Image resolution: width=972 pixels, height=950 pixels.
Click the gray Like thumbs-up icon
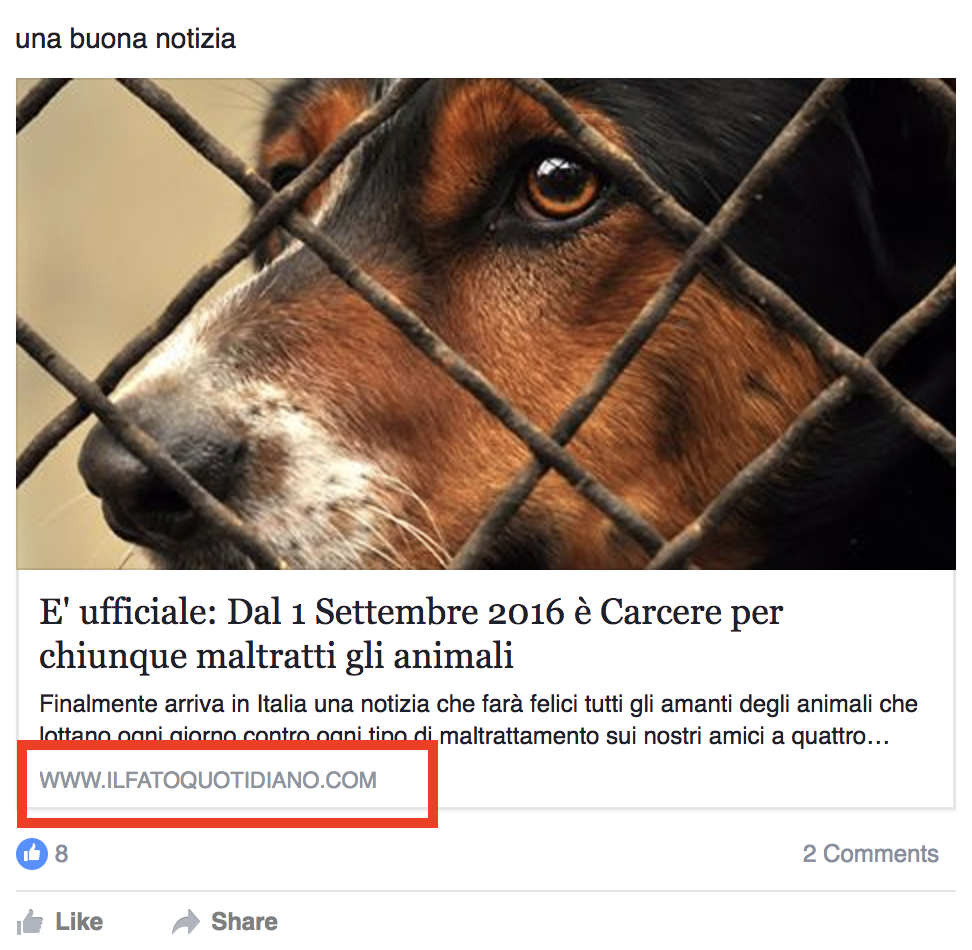pyautogui.click(x=30, y=922)
